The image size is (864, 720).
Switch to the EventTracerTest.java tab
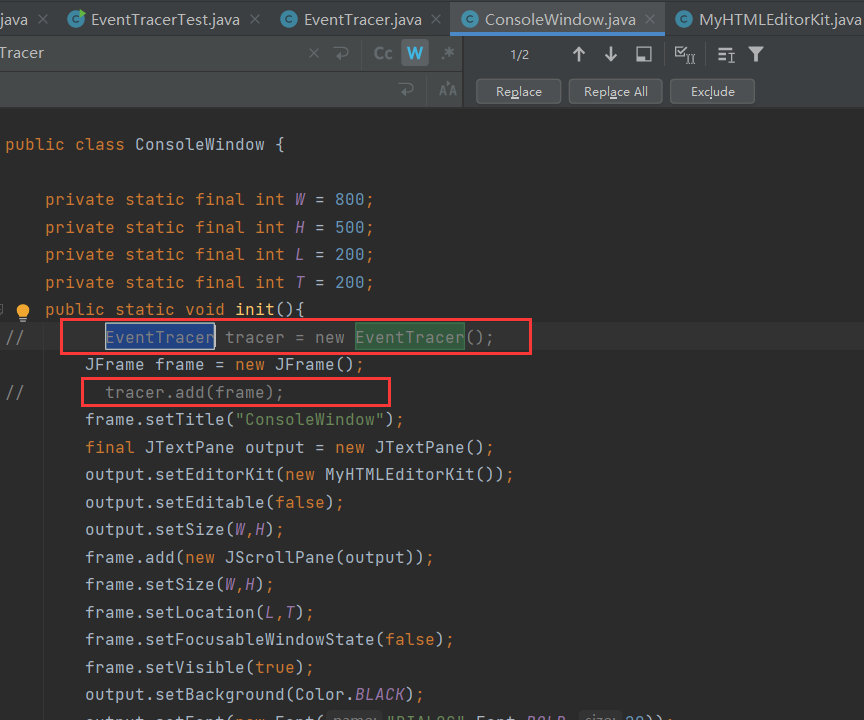pos(165,20)
